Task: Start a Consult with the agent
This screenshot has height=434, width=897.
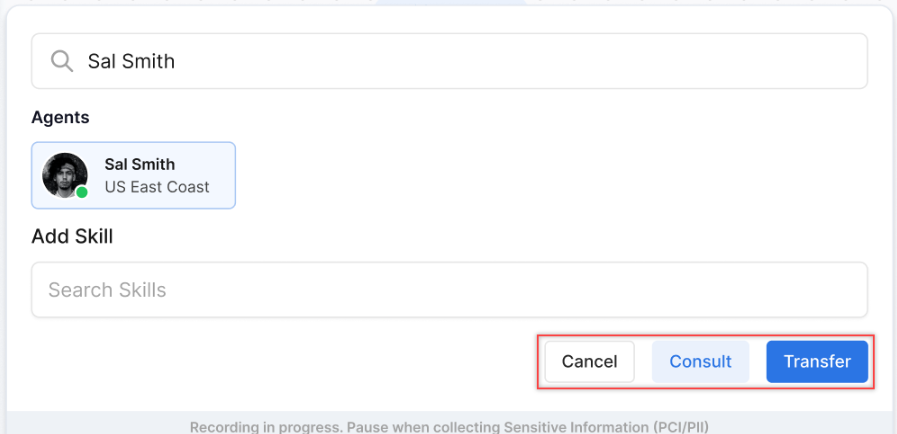Action: tap(700, 362)
